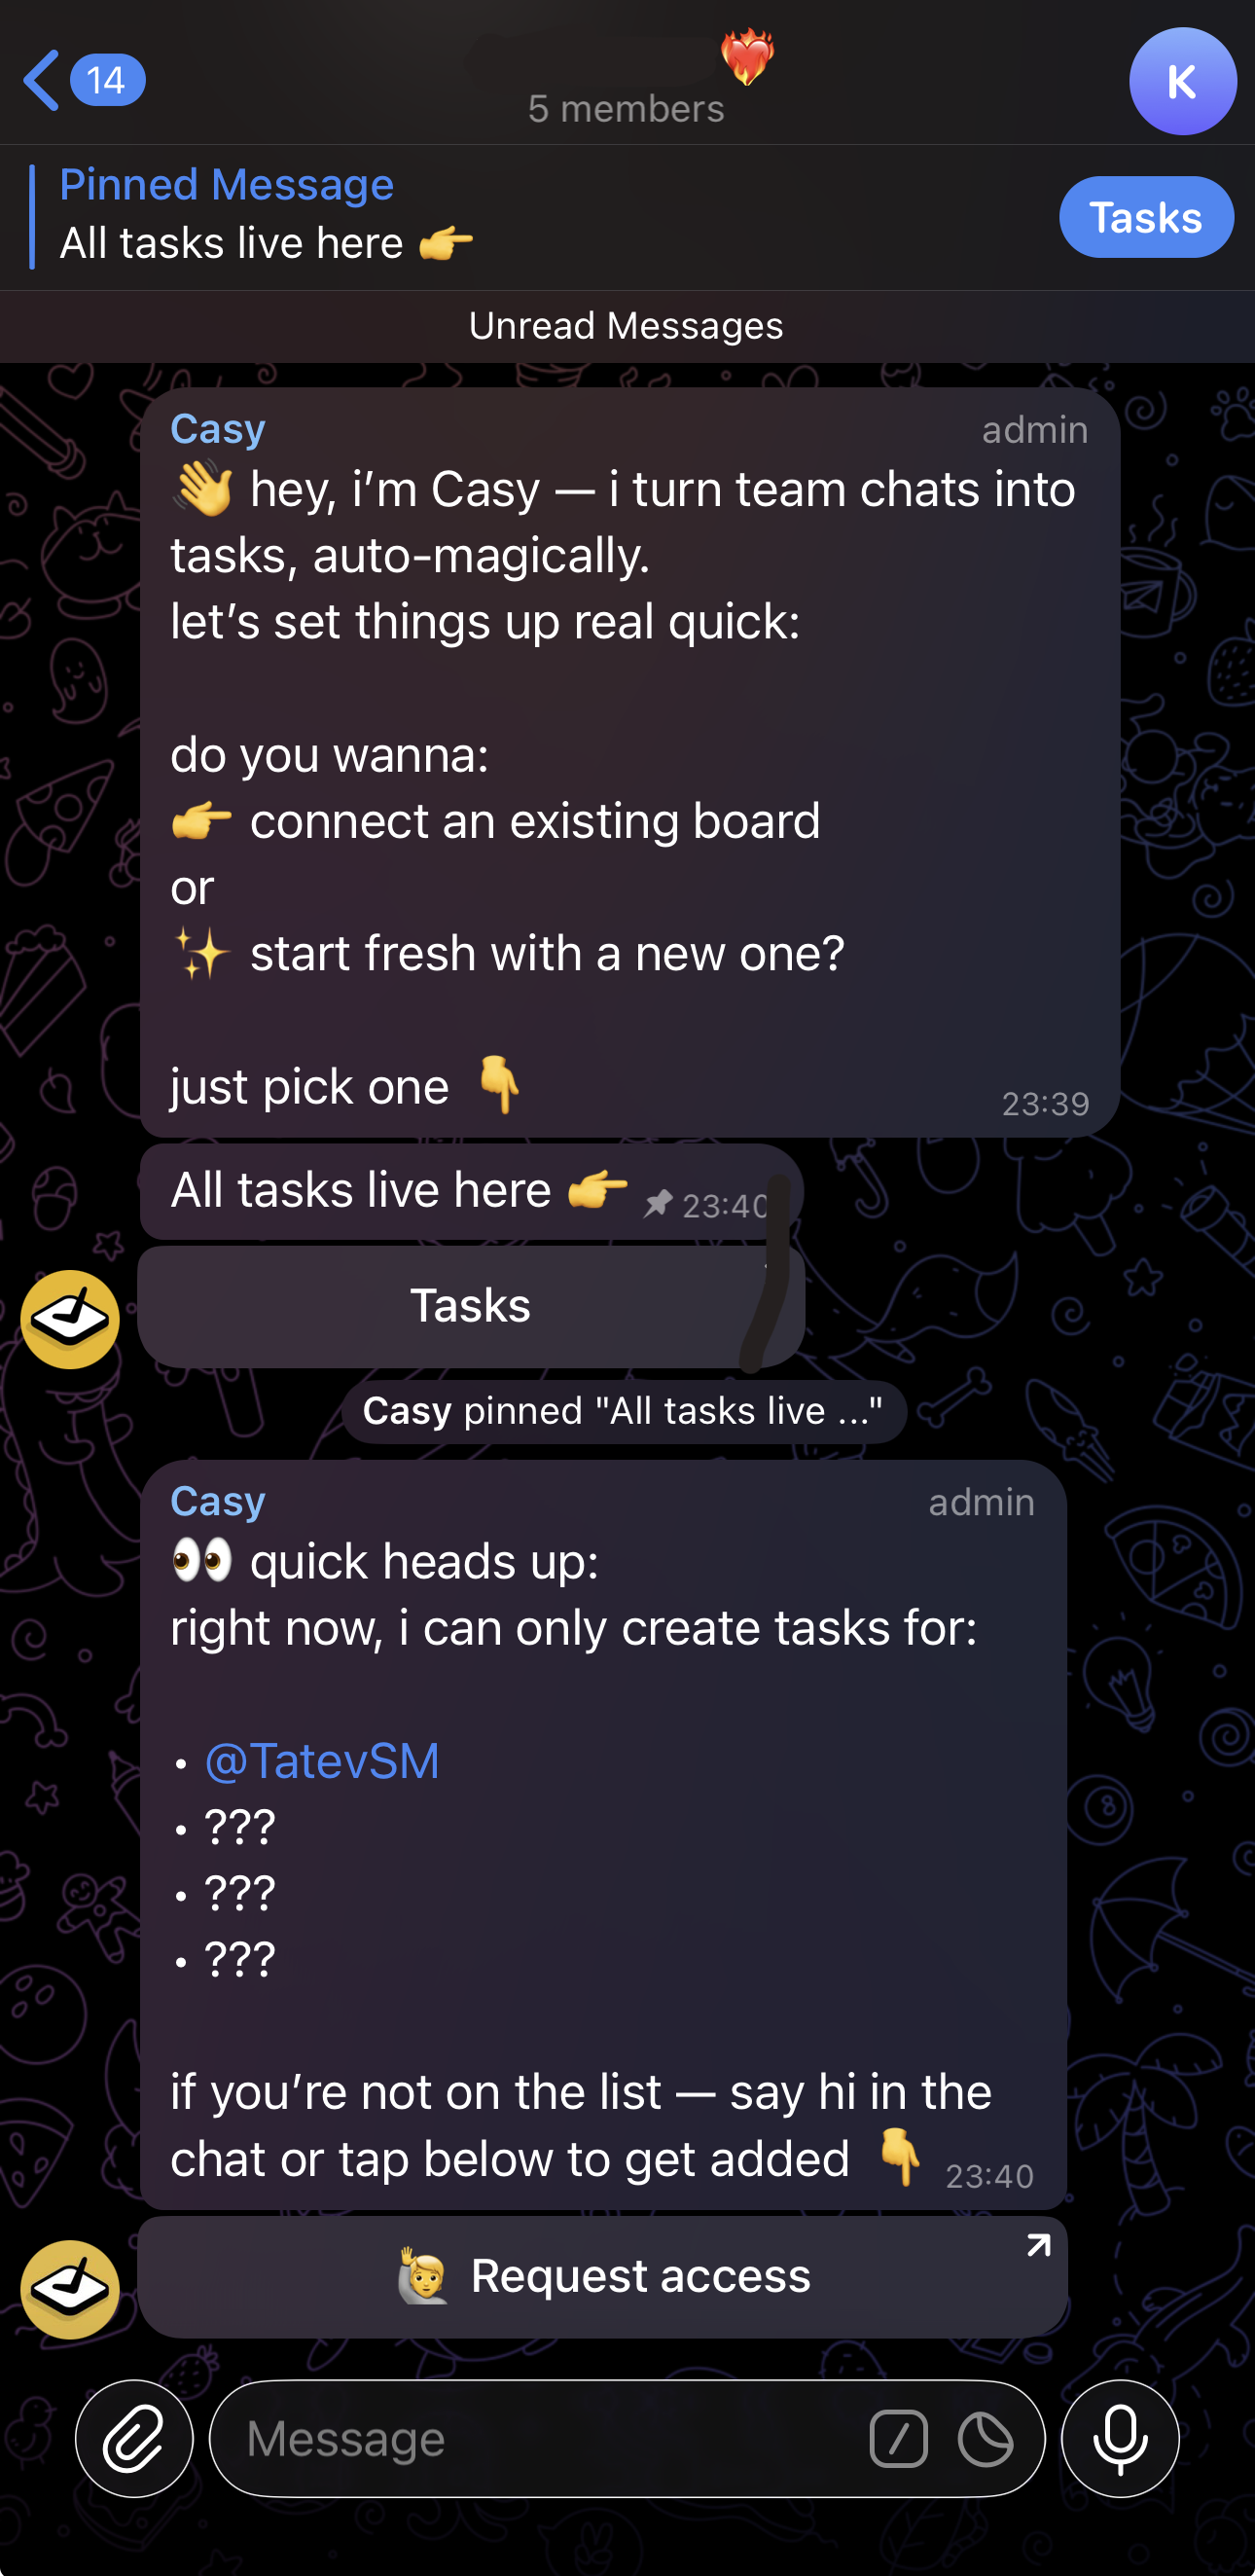Select the Unread Messages divider
The image size is (1255, 2576).
point(627,326)
